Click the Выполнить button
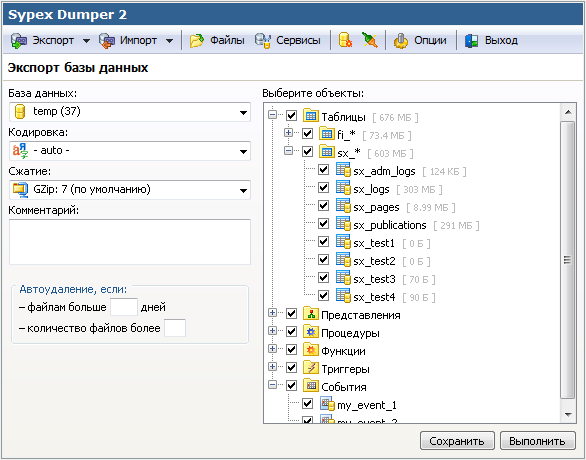 [537, 441]
